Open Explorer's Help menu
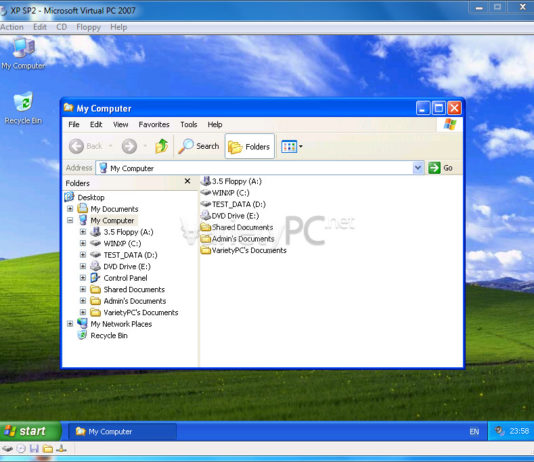Viewport: 534px width, 462px height. click(215, 125)
